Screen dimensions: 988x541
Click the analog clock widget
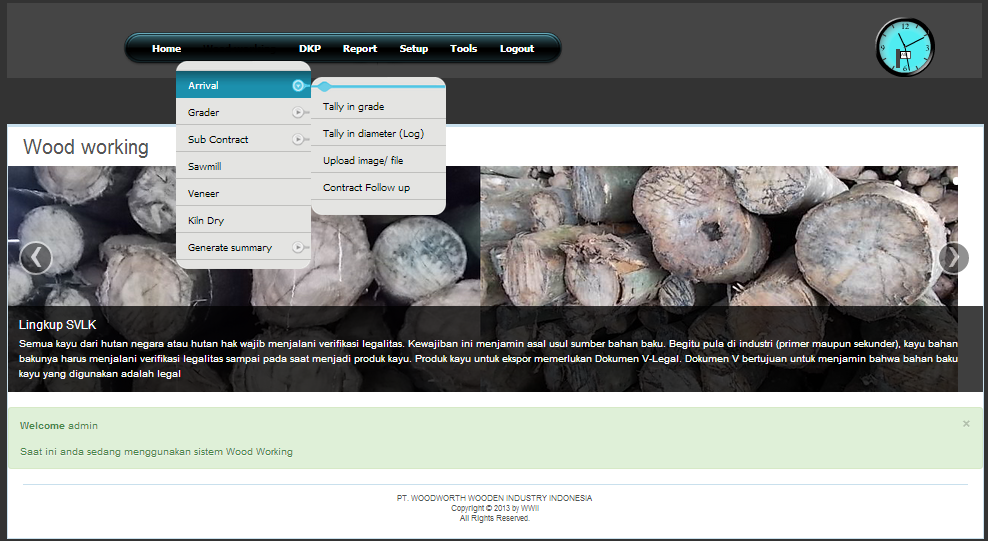(x=905, y=47)
